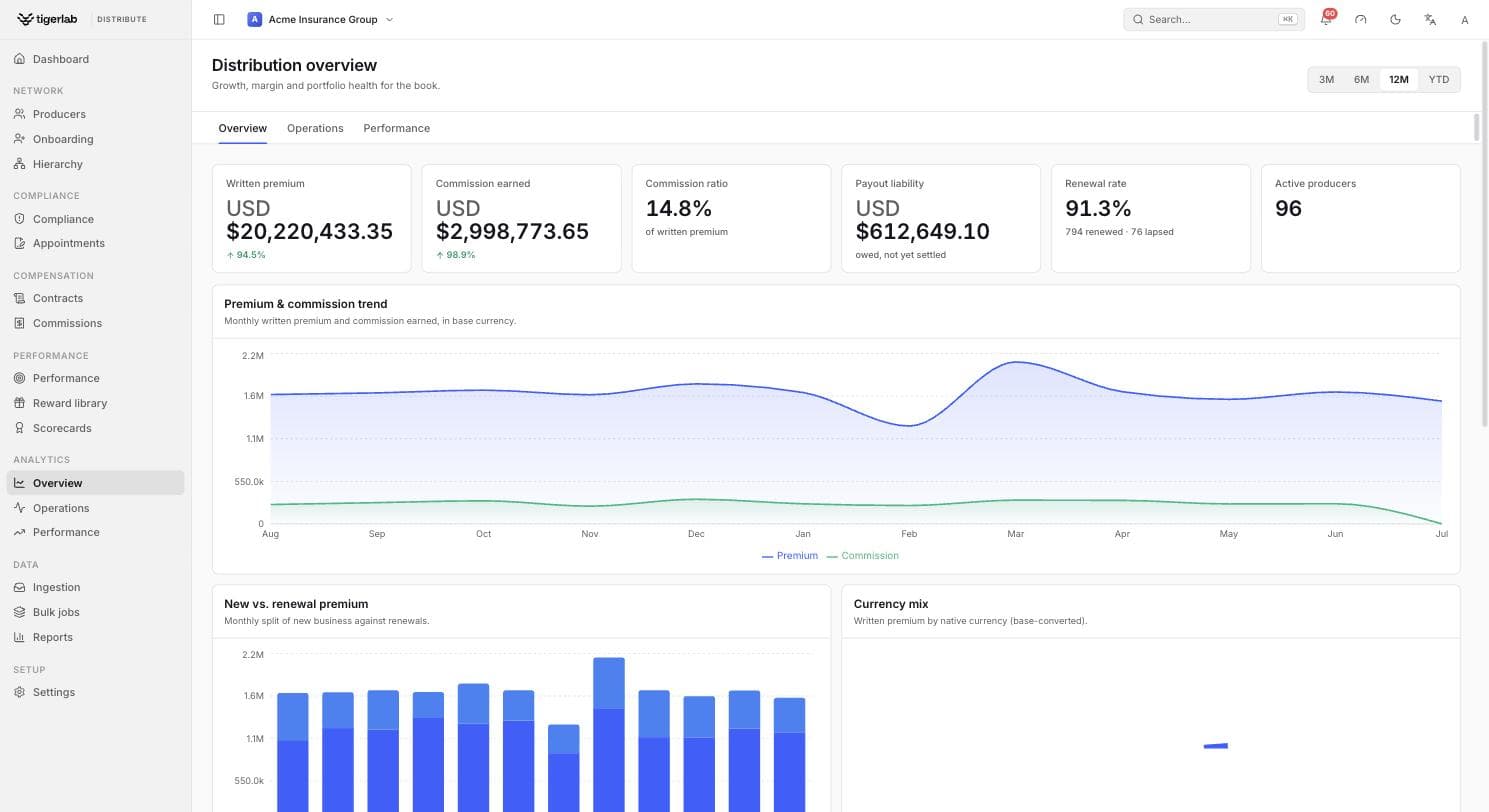Switch time range to YTD

tap(1438, 79)
